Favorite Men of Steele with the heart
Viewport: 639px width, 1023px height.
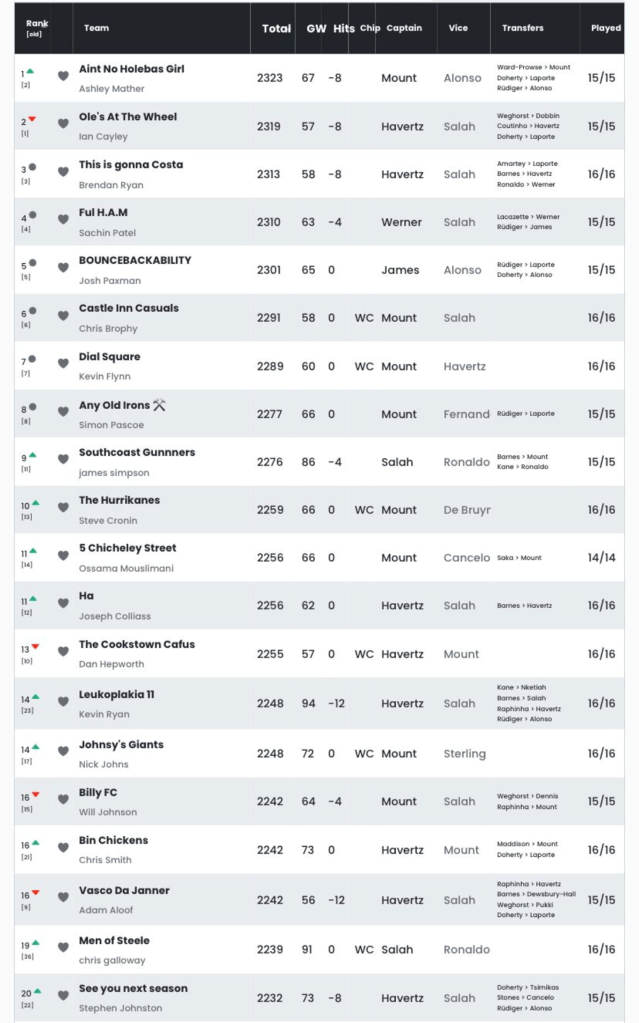(63, 948)
